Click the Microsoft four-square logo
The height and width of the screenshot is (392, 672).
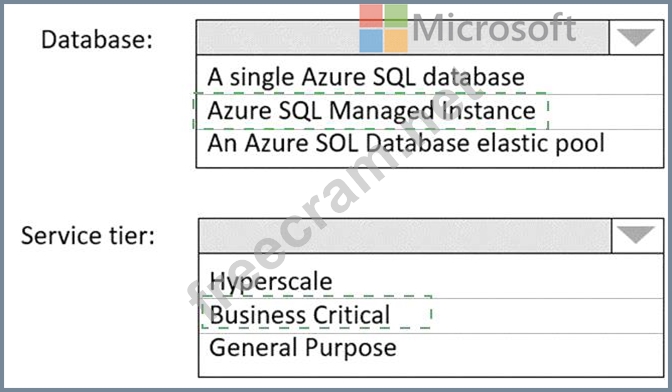tap(384, 28)
